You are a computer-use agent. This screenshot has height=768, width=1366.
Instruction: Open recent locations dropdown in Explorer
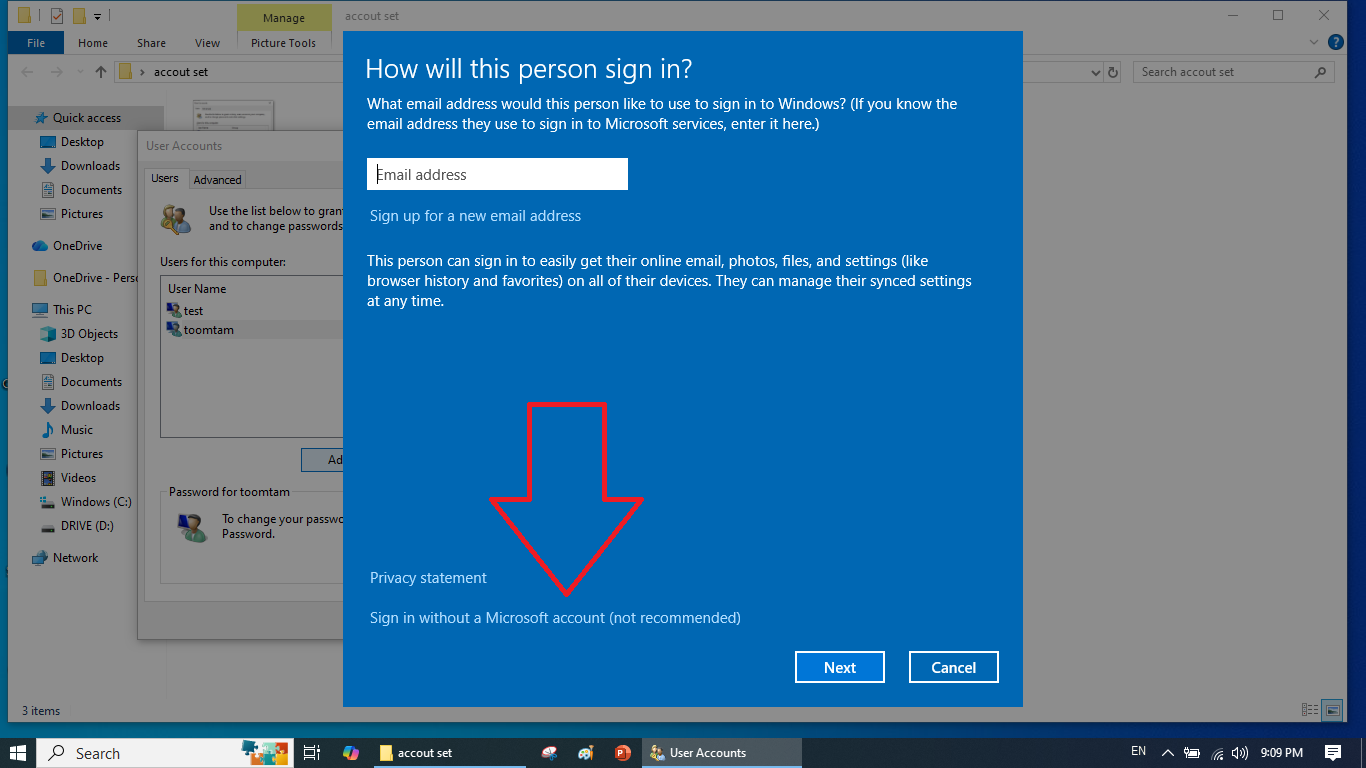click(79, 72)
